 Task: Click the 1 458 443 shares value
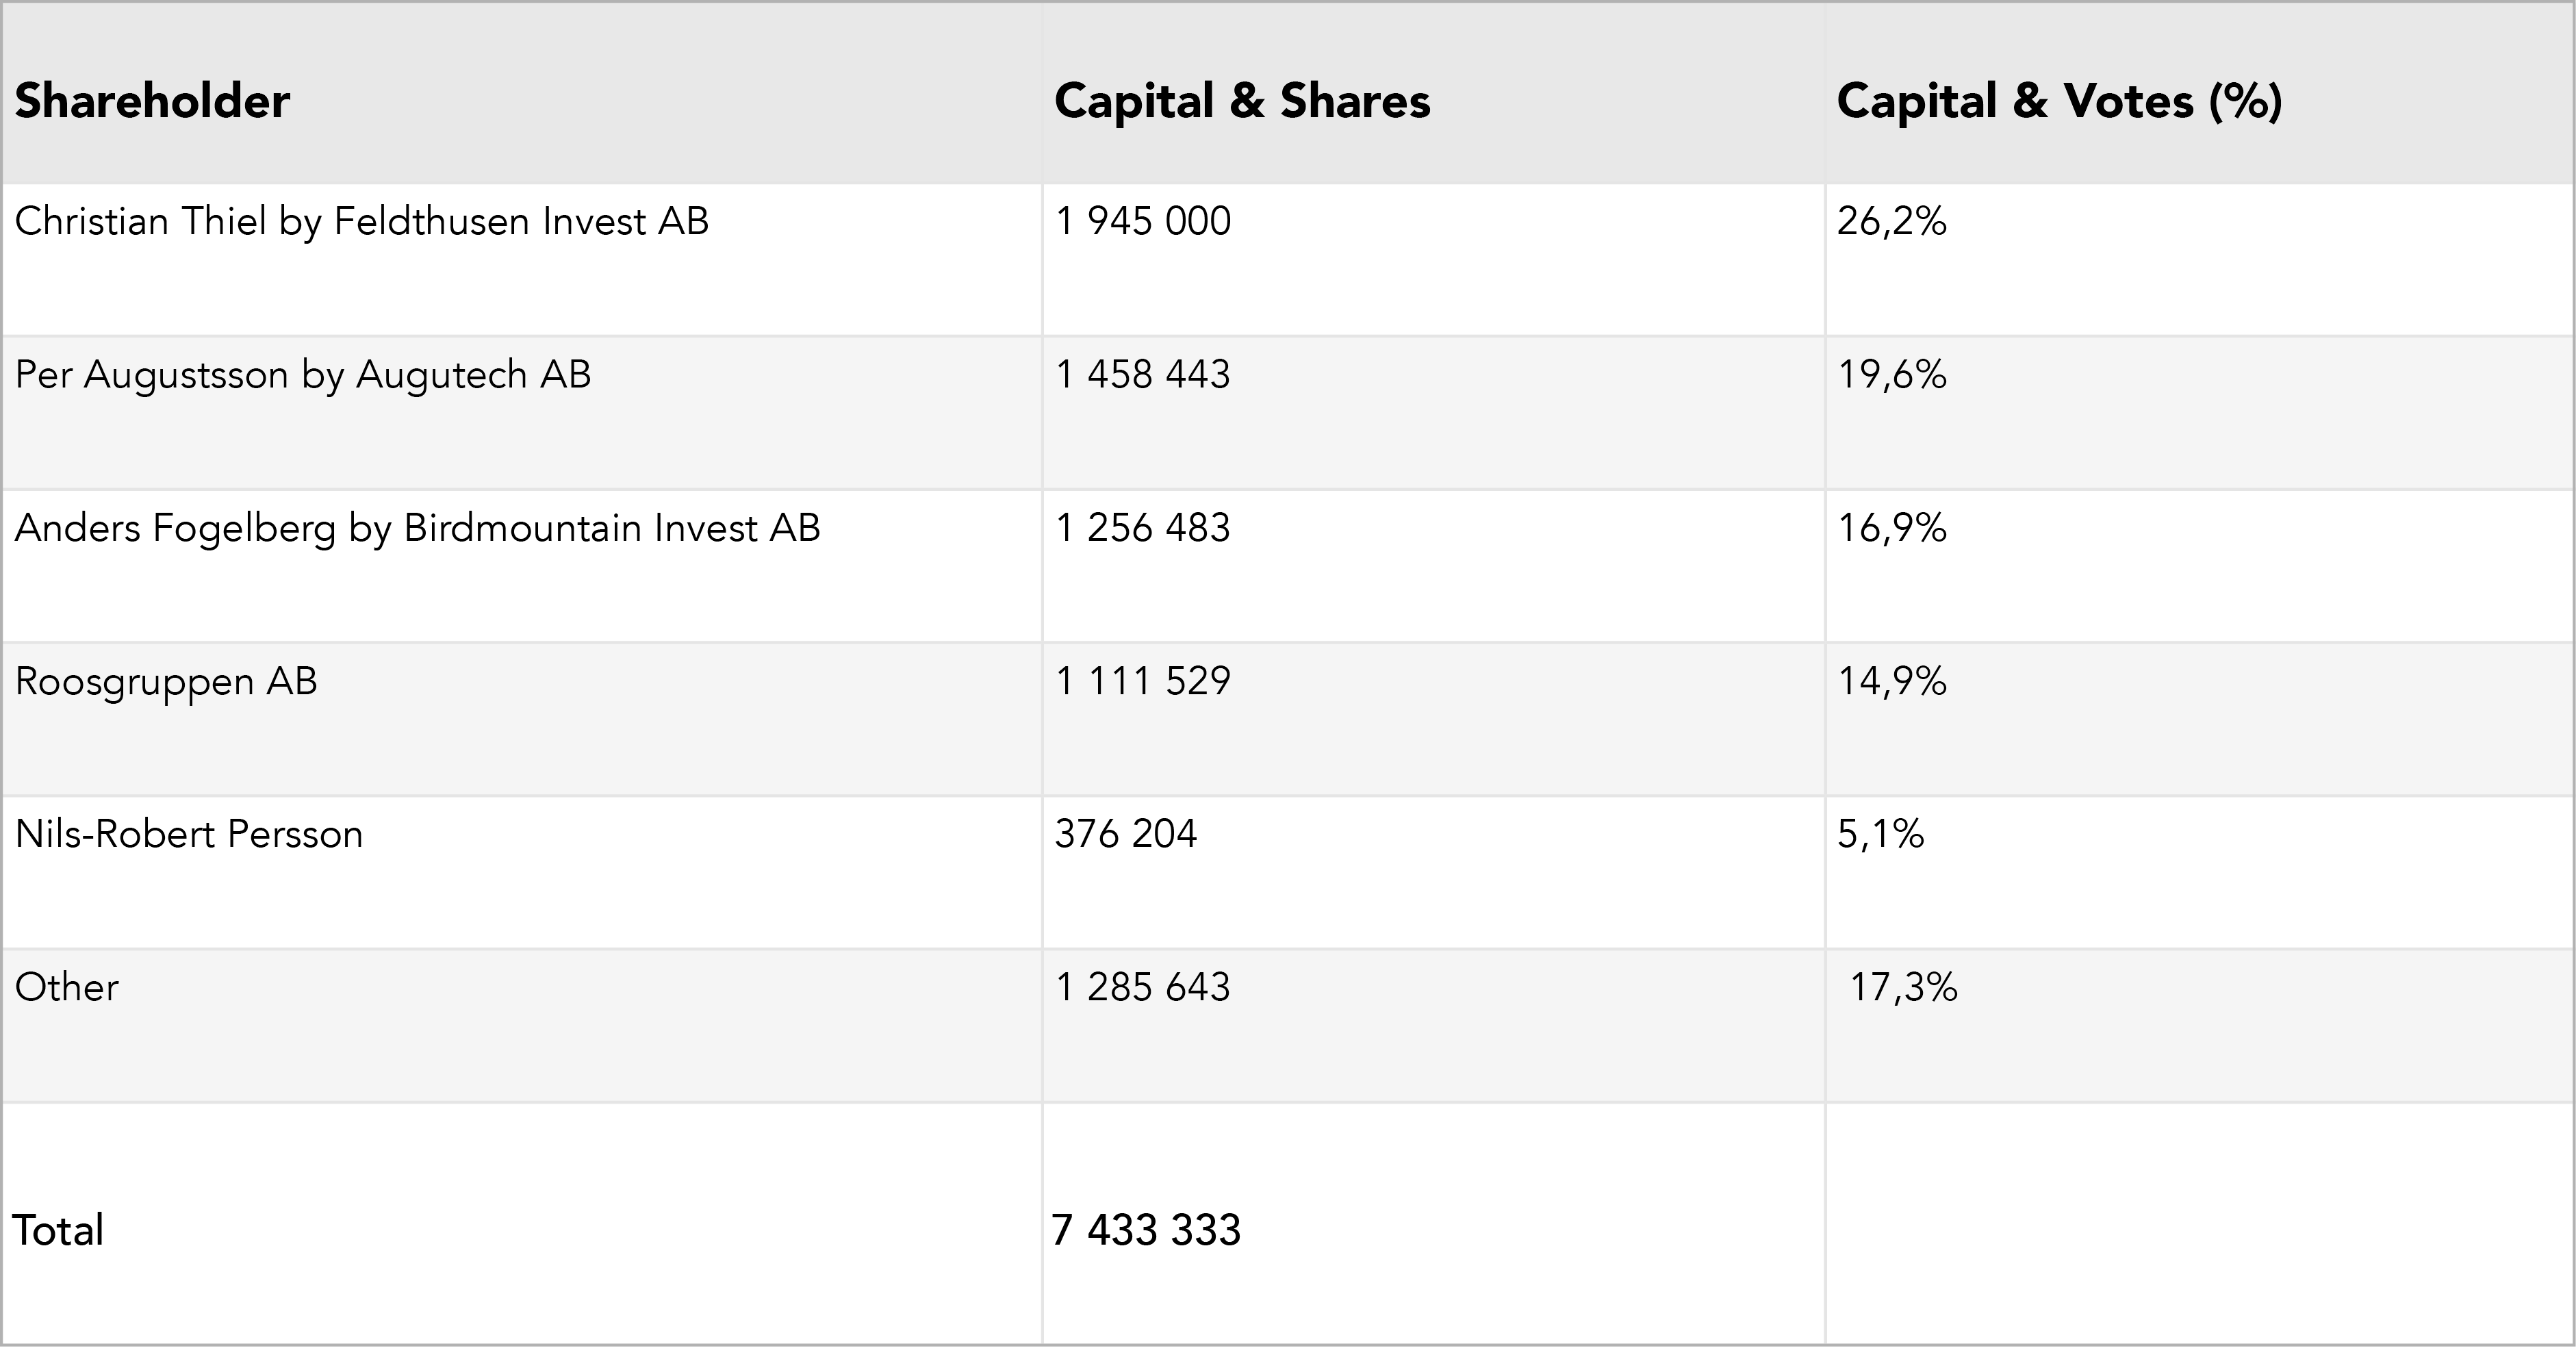click(x=1143, y=375)
